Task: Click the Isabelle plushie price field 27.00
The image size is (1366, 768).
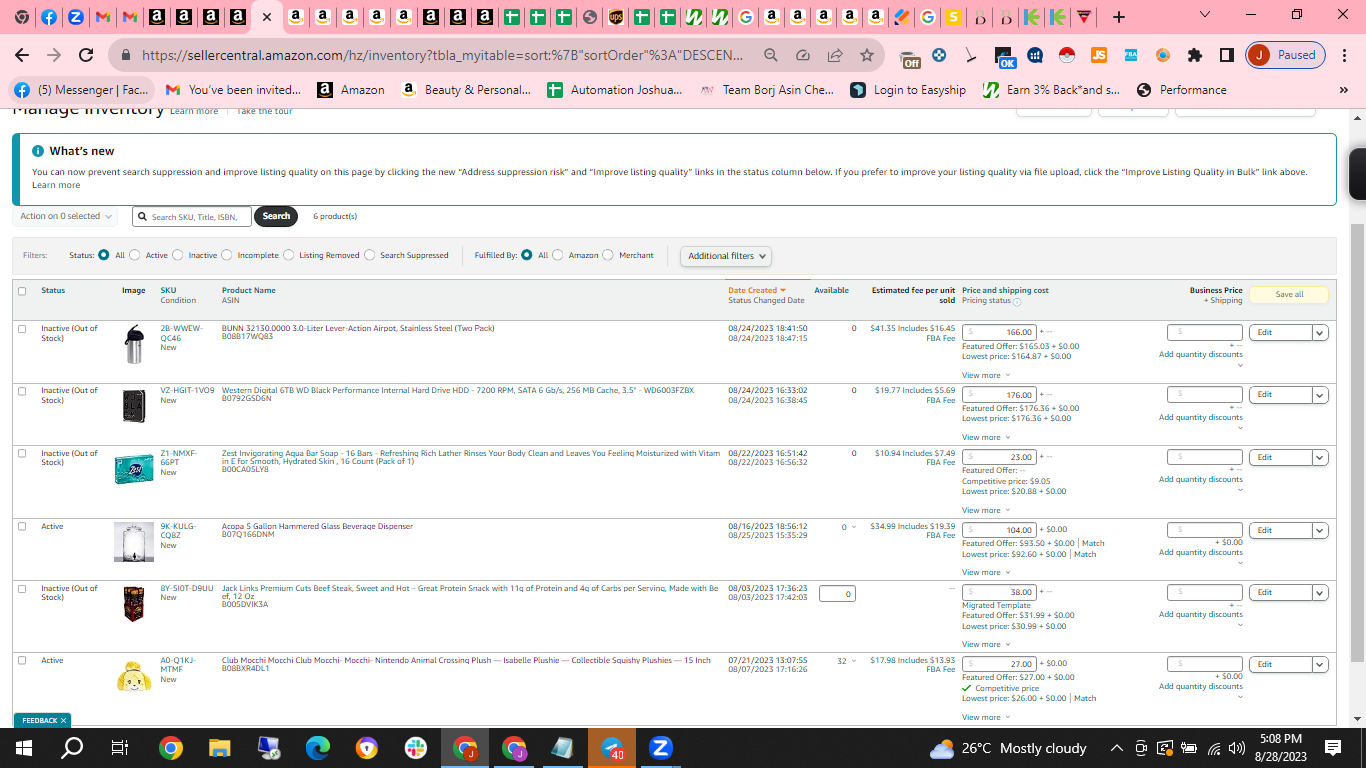Action: (x=998, y=664)
